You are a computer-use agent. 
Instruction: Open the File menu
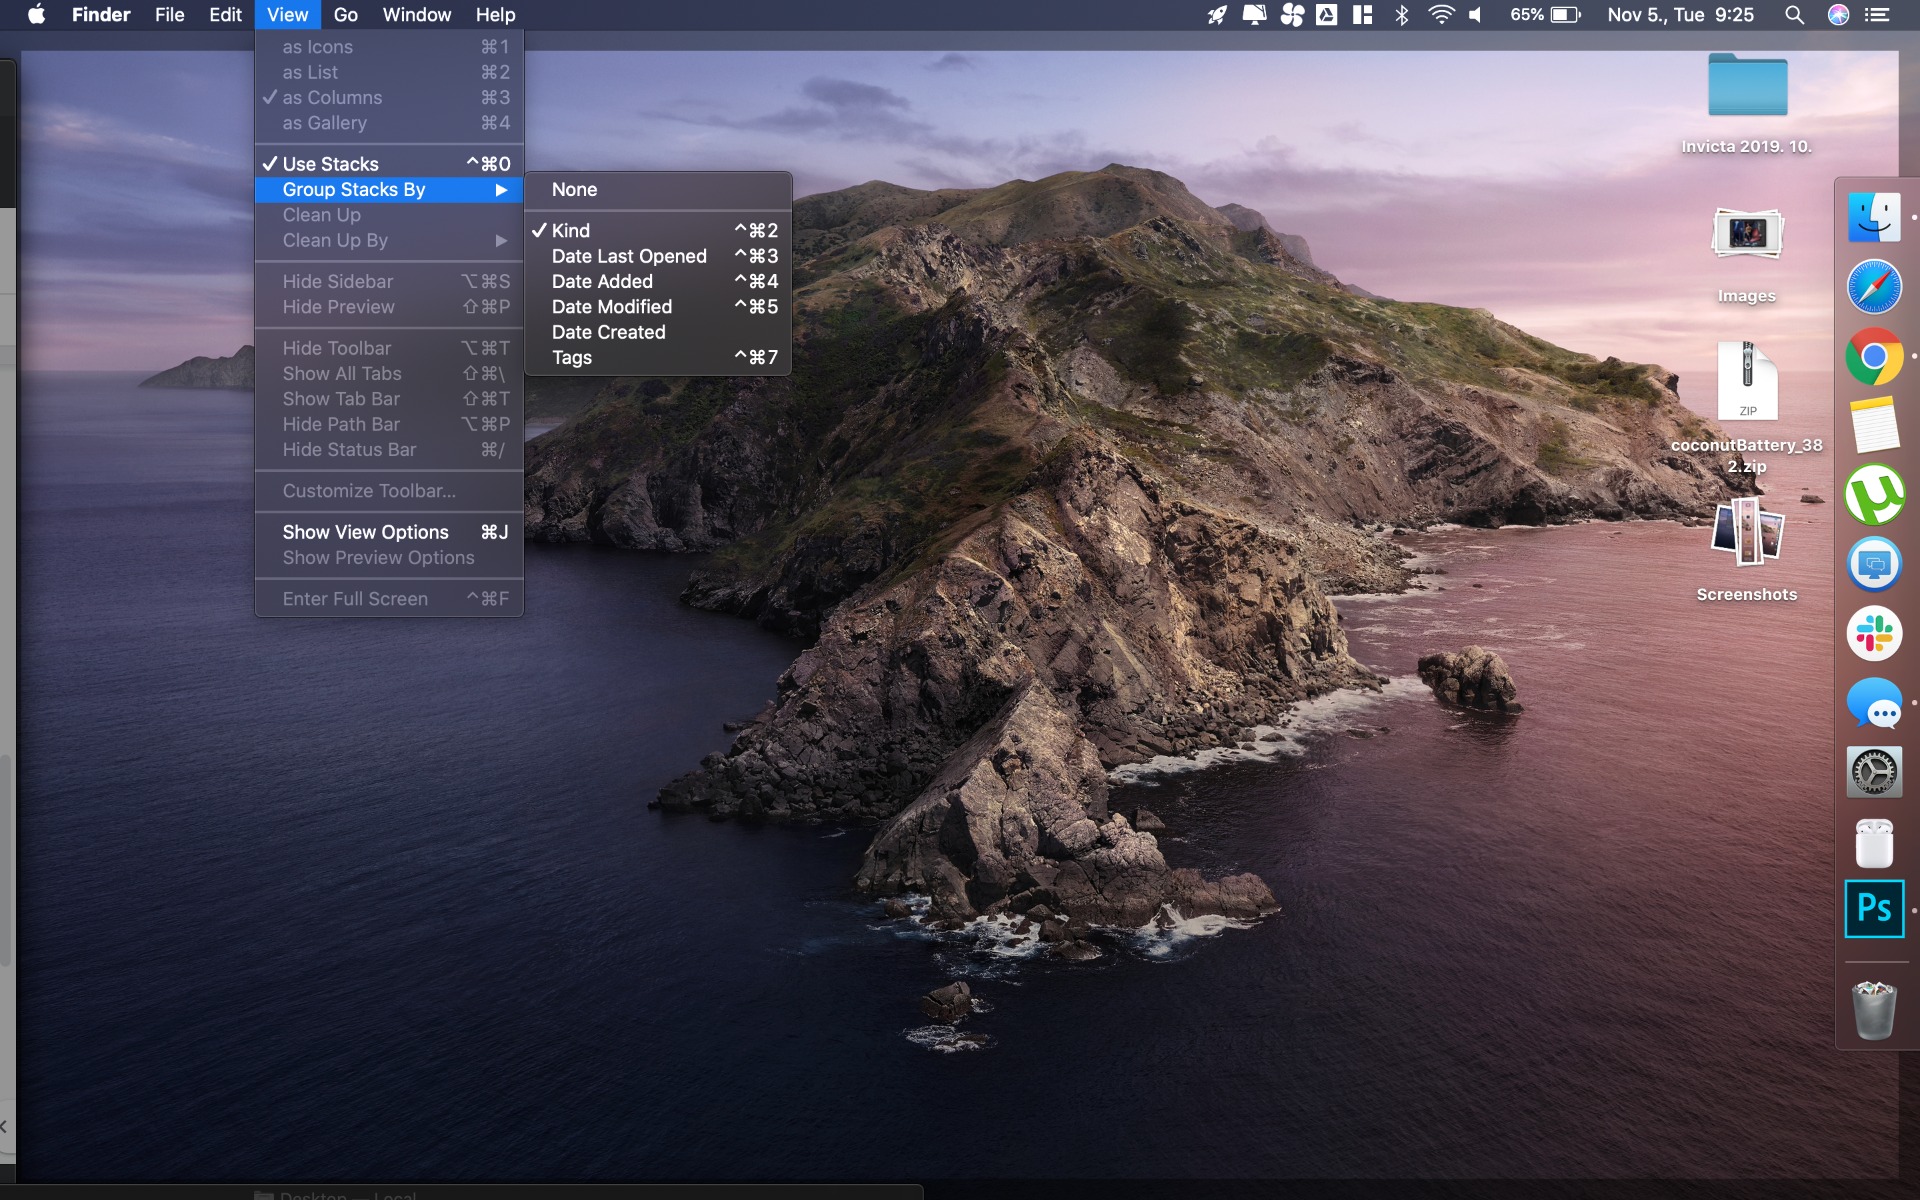169,15
